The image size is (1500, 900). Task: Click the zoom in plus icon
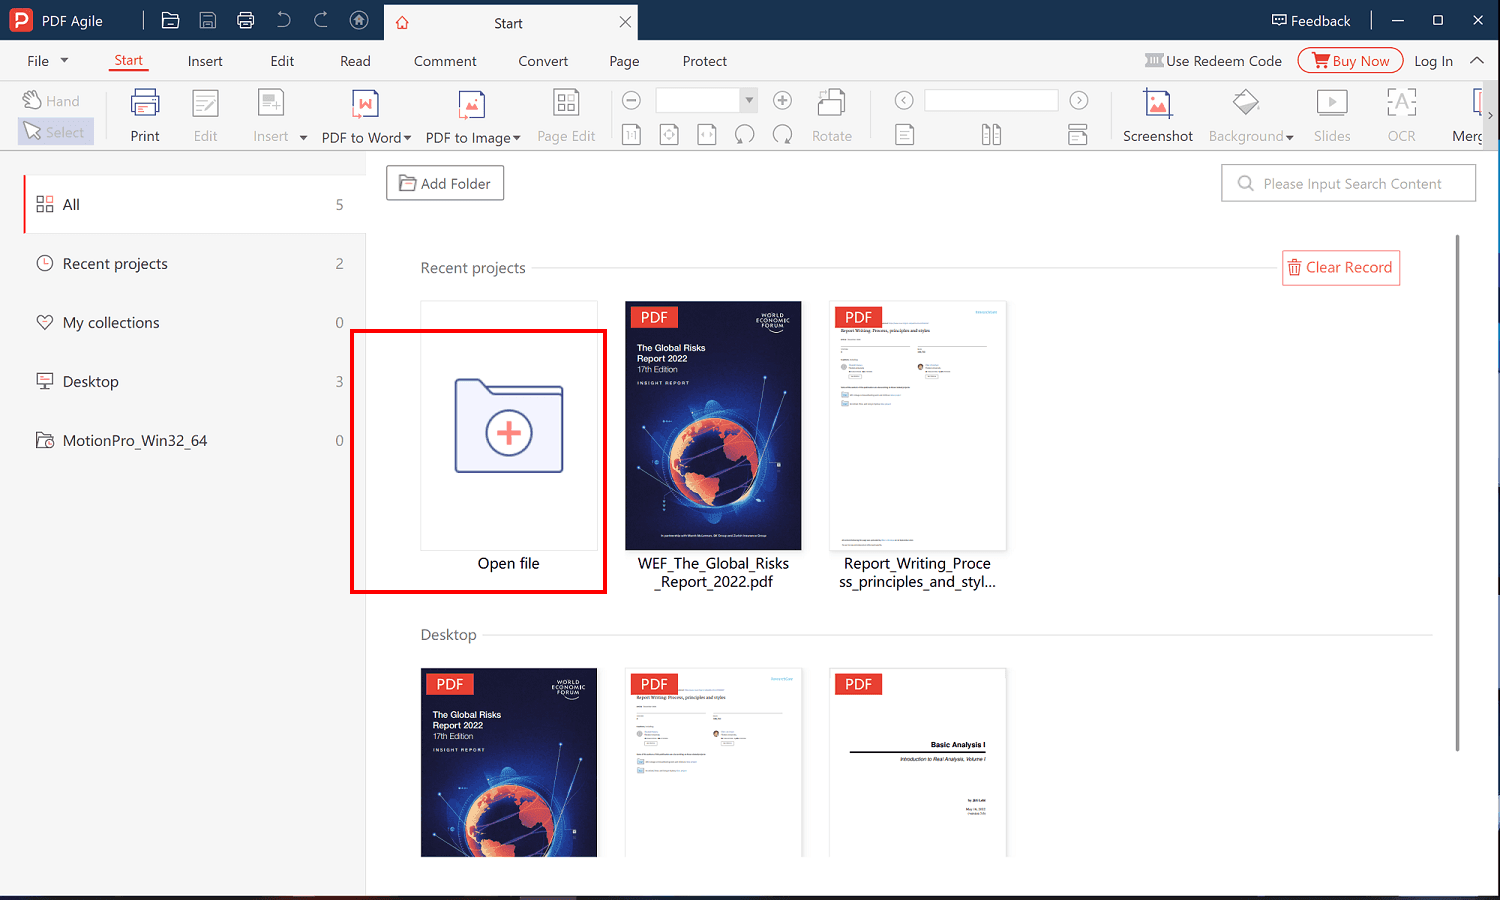783,100
